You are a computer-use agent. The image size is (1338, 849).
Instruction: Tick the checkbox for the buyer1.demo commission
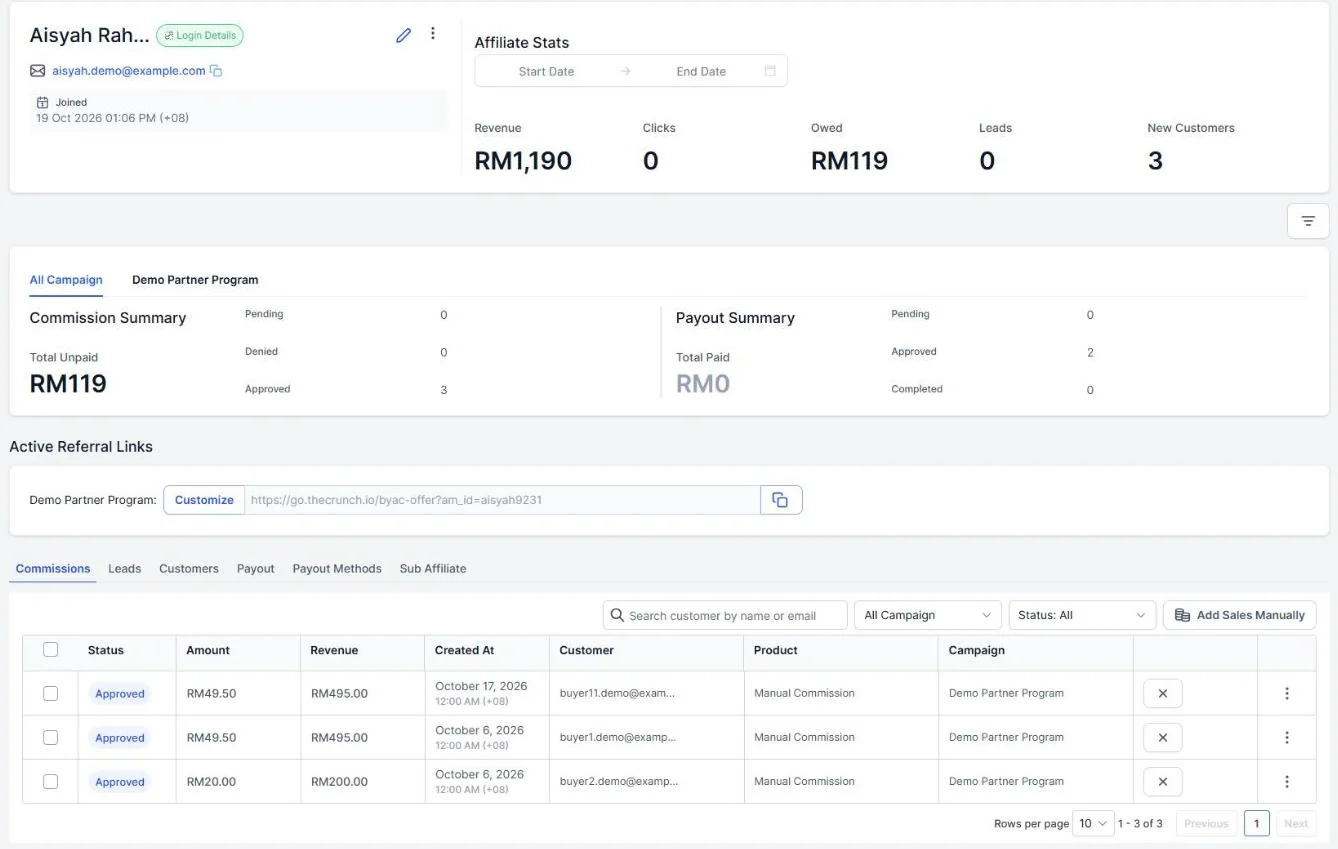[51, 737]
